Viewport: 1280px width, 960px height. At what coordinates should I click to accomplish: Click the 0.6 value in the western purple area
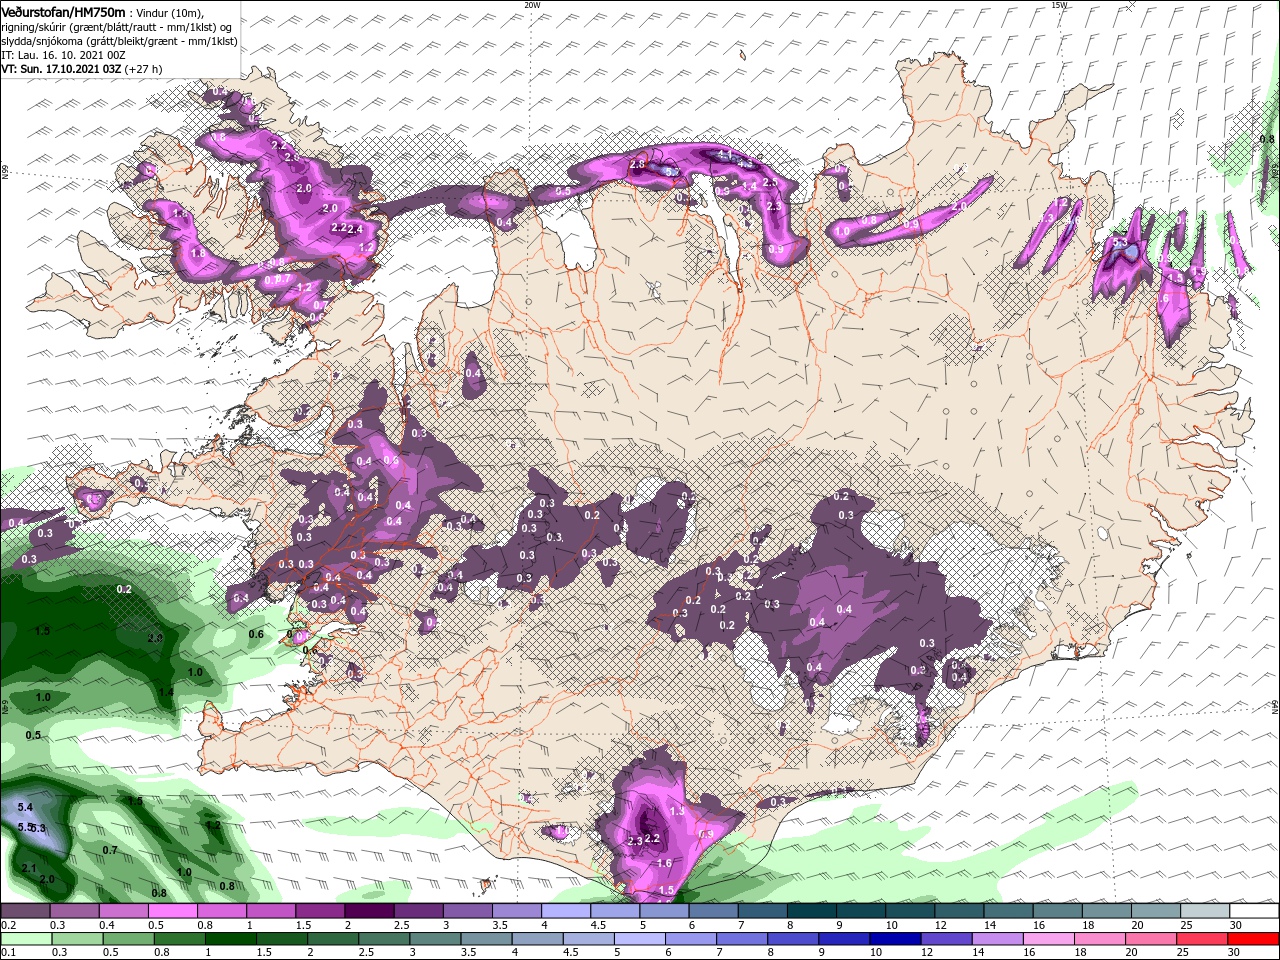click(x=391, y=461)
